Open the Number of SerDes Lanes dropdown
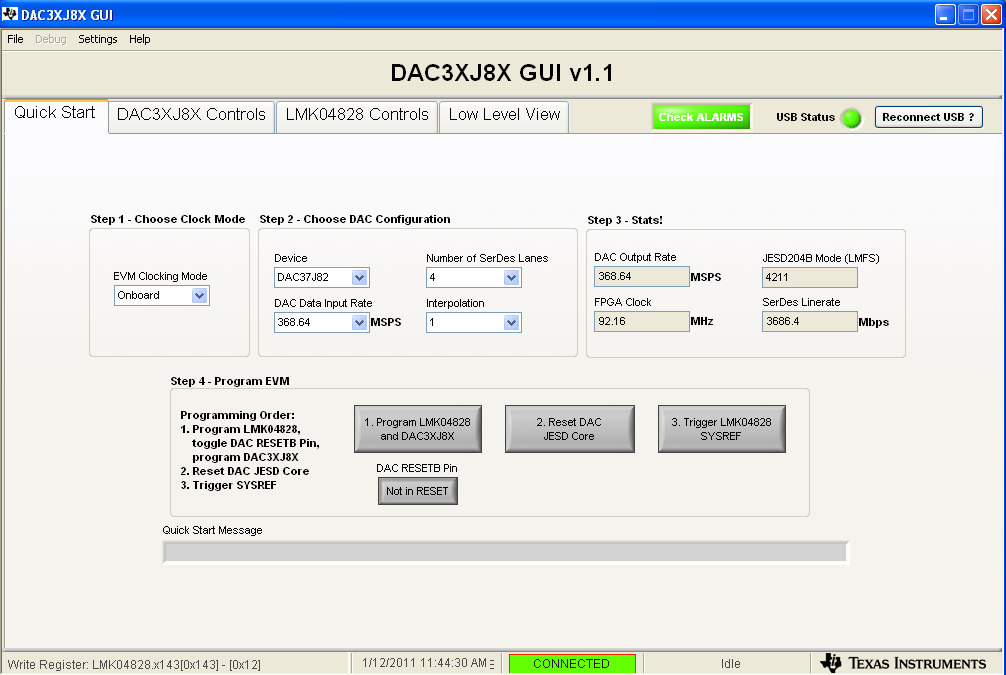Screen dimensions: 1006x675 coord(473,277)
